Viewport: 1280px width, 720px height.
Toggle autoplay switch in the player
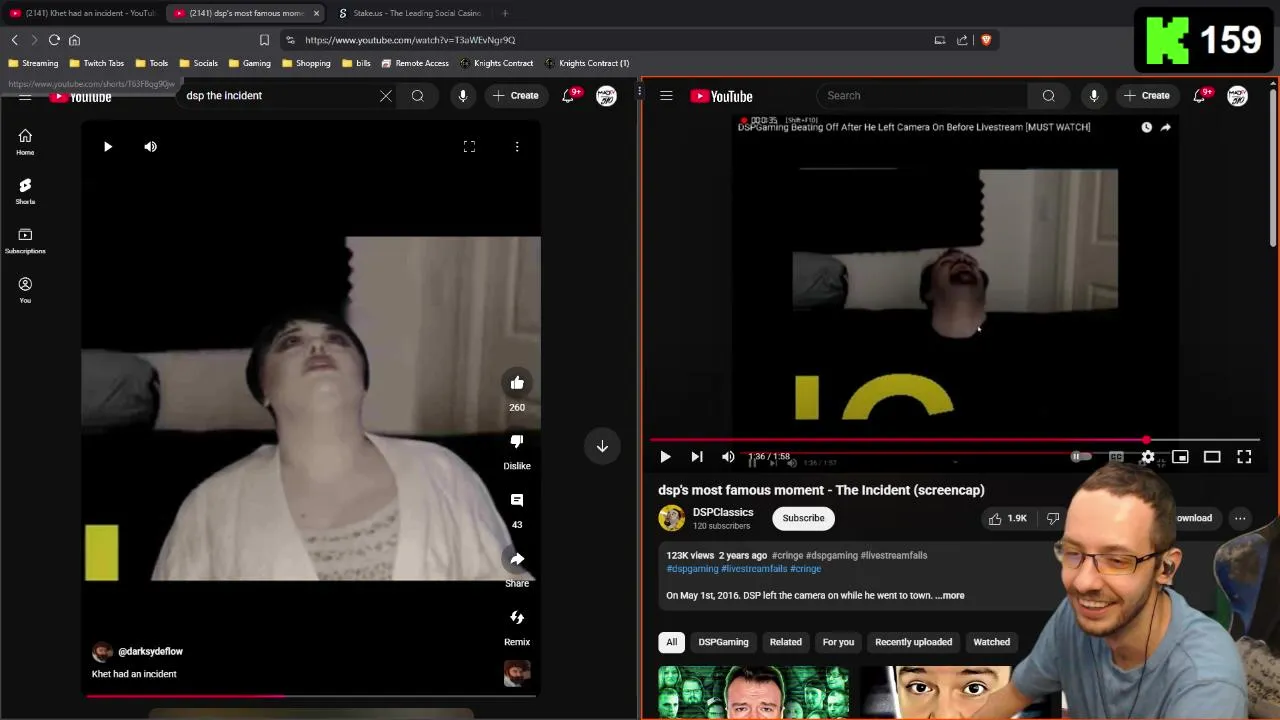(x=1081, y=457)
